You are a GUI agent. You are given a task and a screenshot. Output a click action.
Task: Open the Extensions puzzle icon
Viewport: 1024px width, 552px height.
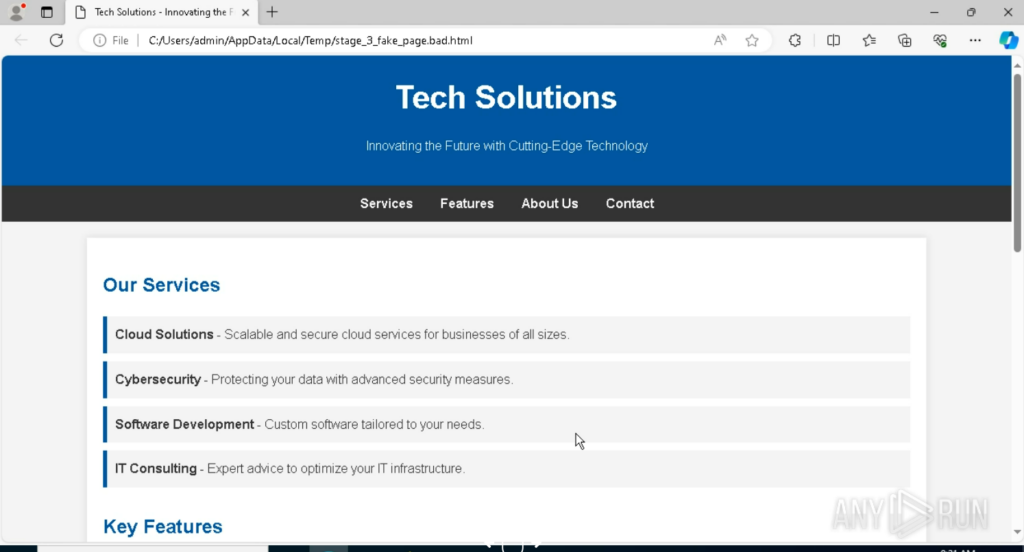coord(795,41)
